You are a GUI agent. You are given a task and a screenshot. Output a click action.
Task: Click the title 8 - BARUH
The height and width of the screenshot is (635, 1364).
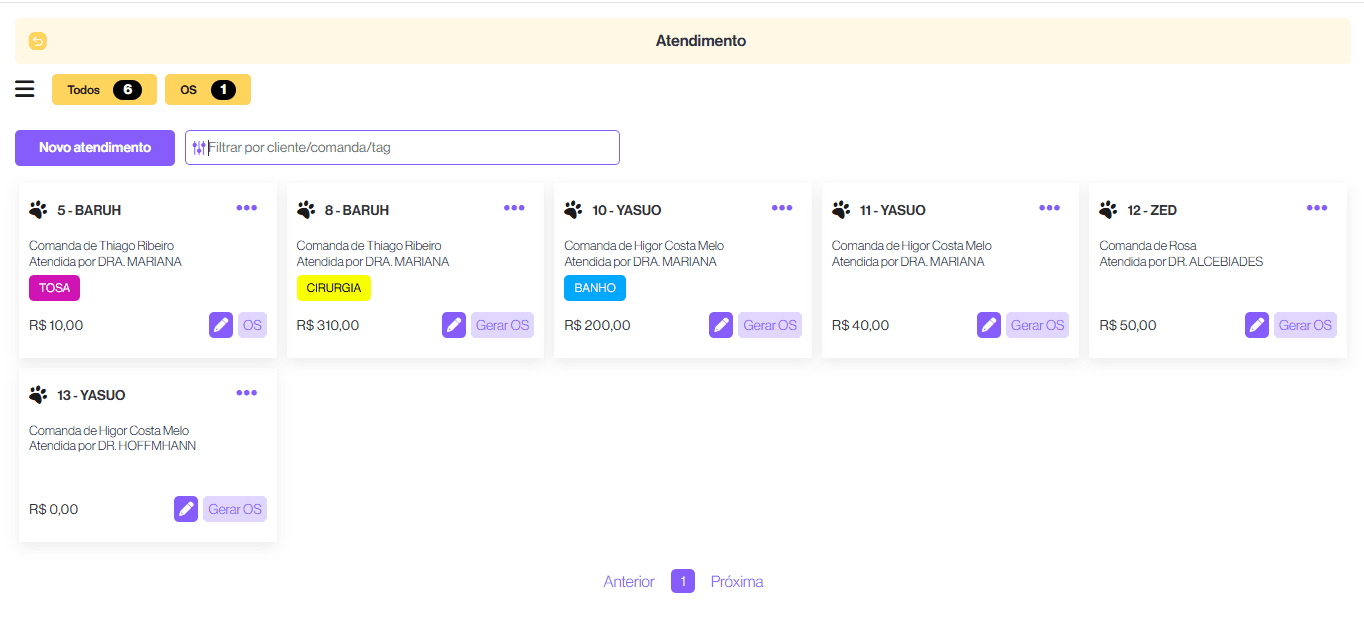(357, 210)
